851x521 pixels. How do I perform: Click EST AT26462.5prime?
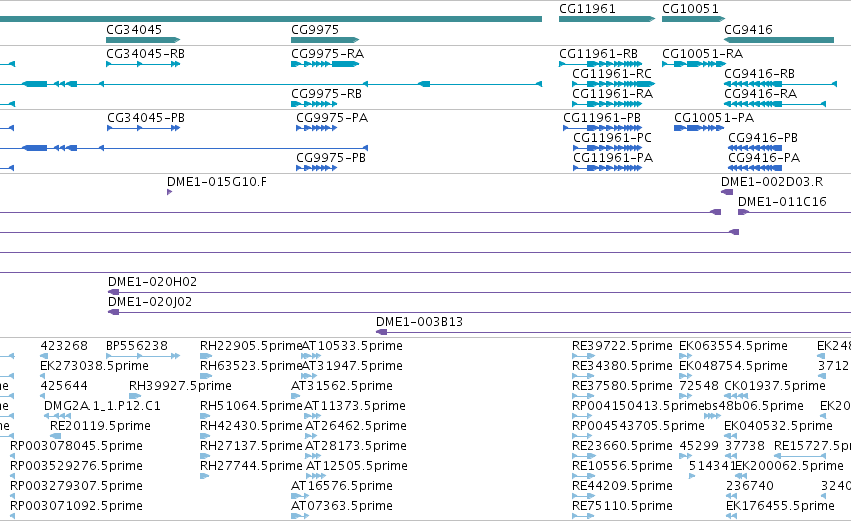point(312,436)
